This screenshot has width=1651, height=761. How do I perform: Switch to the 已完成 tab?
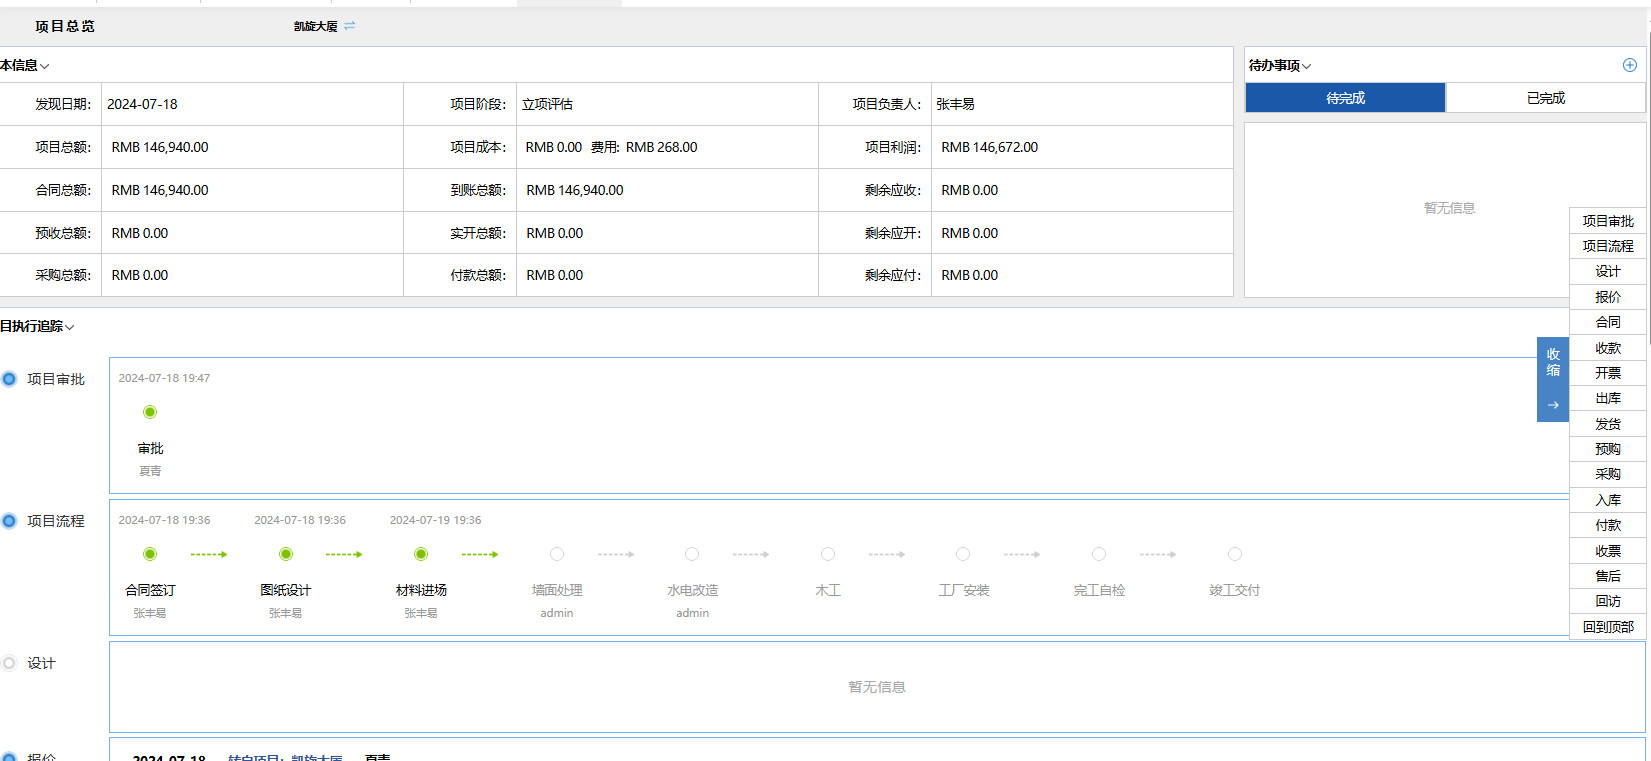(x=1546, y=98)
